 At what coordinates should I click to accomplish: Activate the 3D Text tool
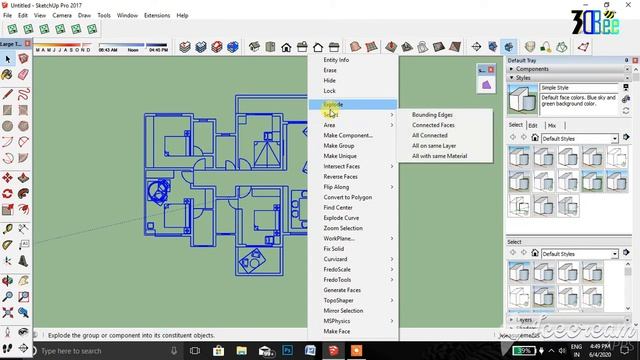[23, 261]
